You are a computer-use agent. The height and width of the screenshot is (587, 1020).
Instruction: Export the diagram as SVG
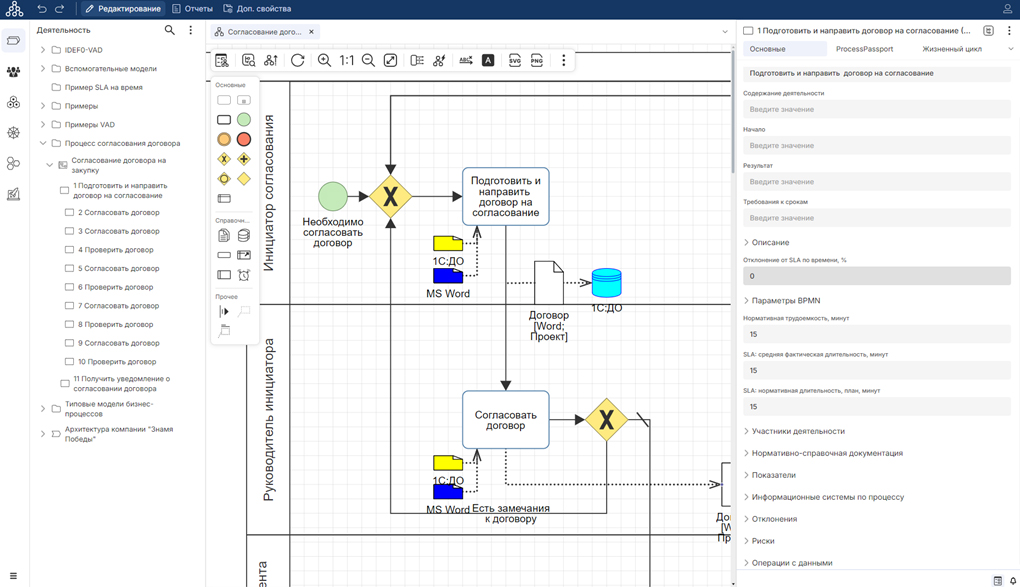coord(514,61)
